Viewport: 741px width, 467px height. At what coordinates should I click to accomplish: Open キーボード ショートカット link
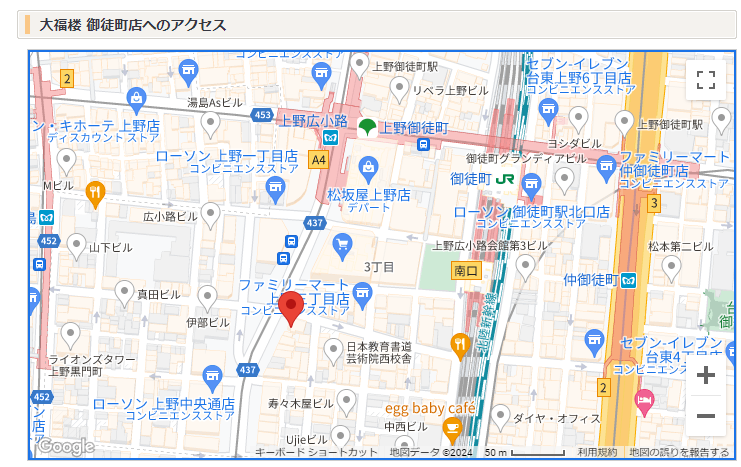(316, 452)
